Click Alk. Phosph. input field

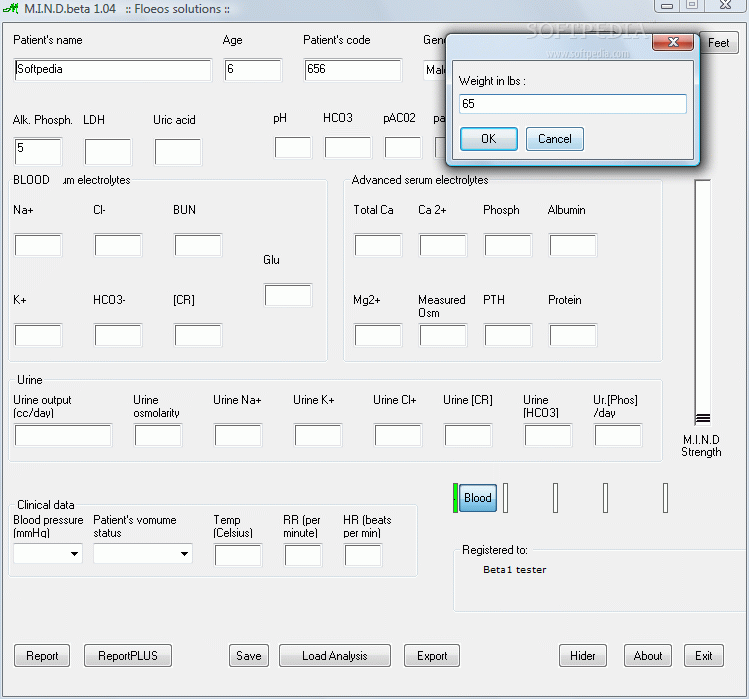tap(38, 152)
